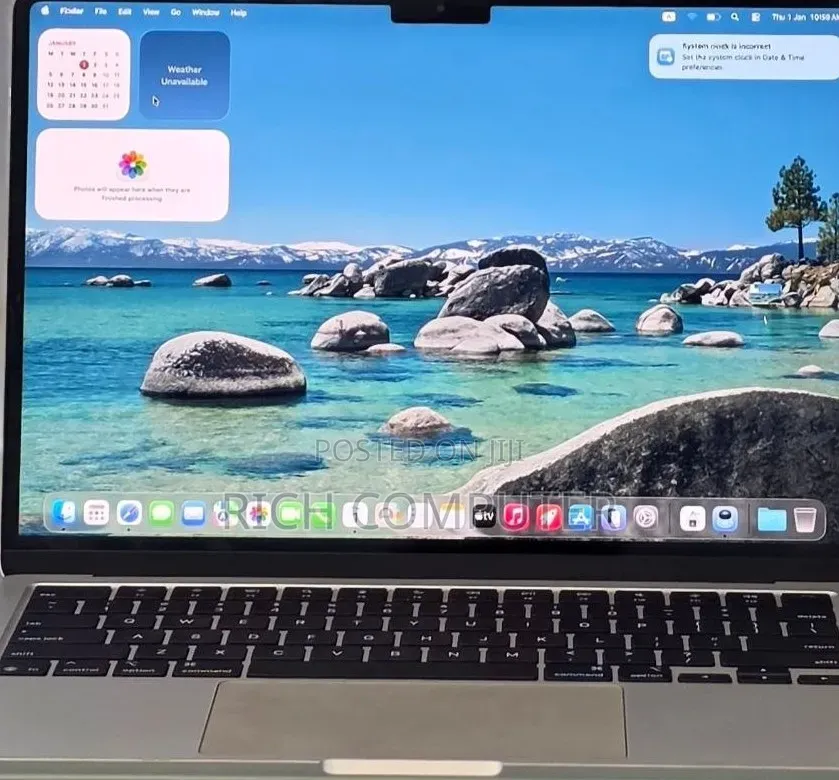
Task: Open the Downloads folder in the Dock
Action: click(772, 519)
